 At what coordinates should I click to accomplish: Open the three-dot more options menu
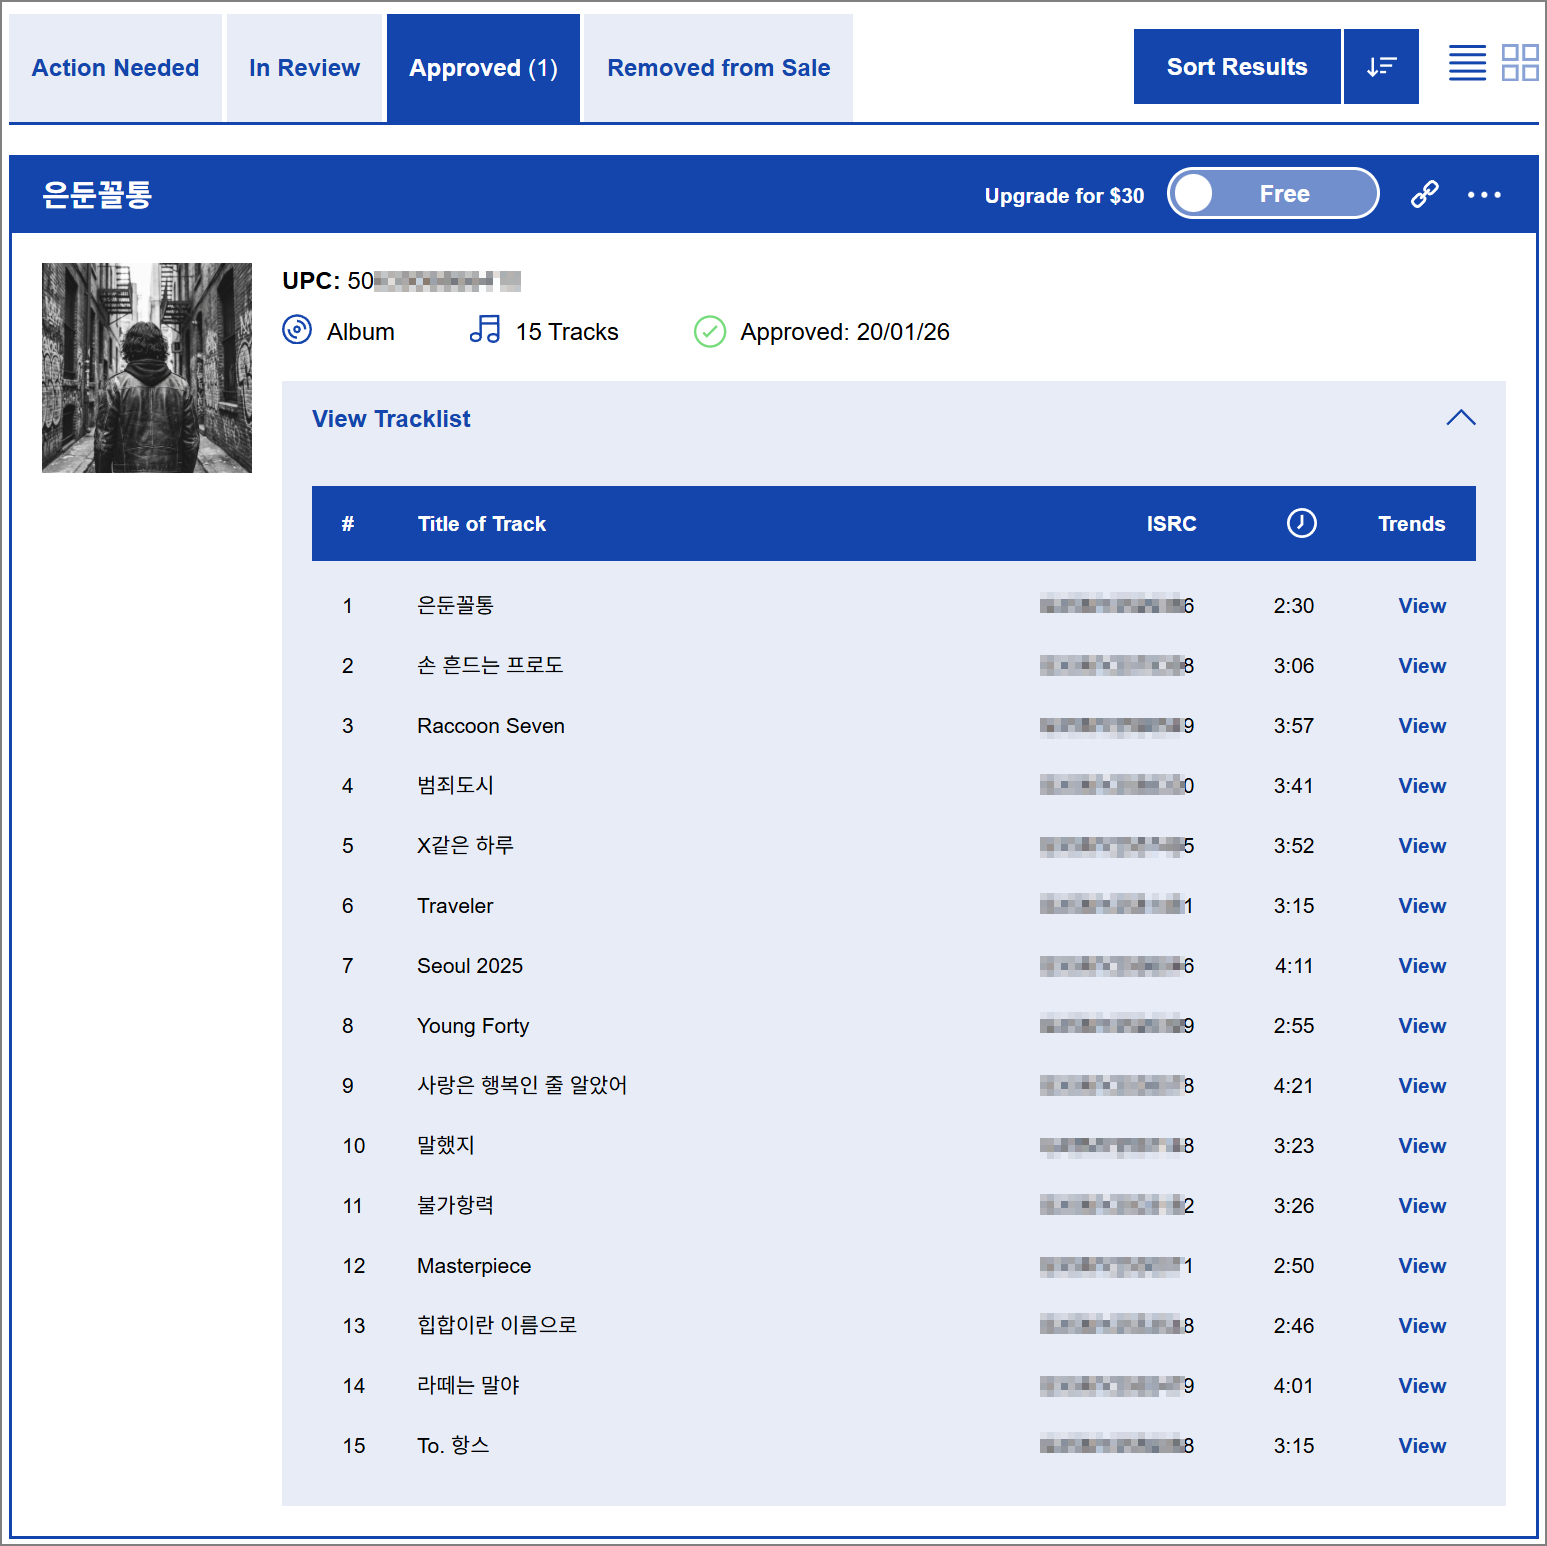(x=1483, y=195)
